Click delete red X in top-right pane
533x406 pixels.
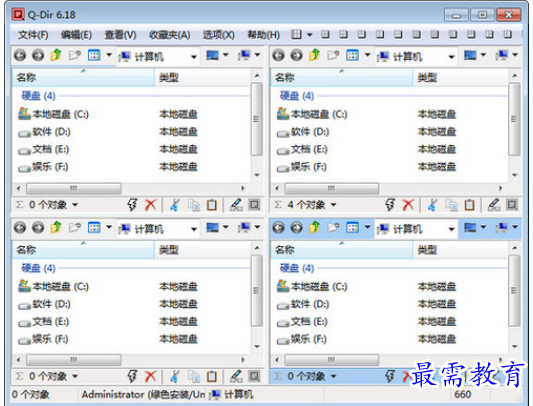[408, 205]
